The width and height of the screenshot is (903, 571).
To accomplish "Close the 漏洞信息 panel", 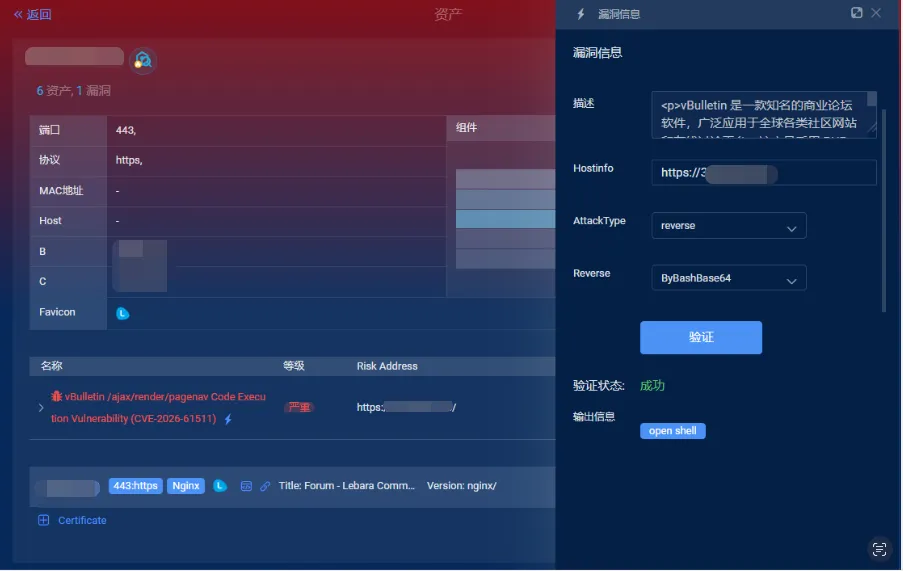I will (x=876, y=13).
